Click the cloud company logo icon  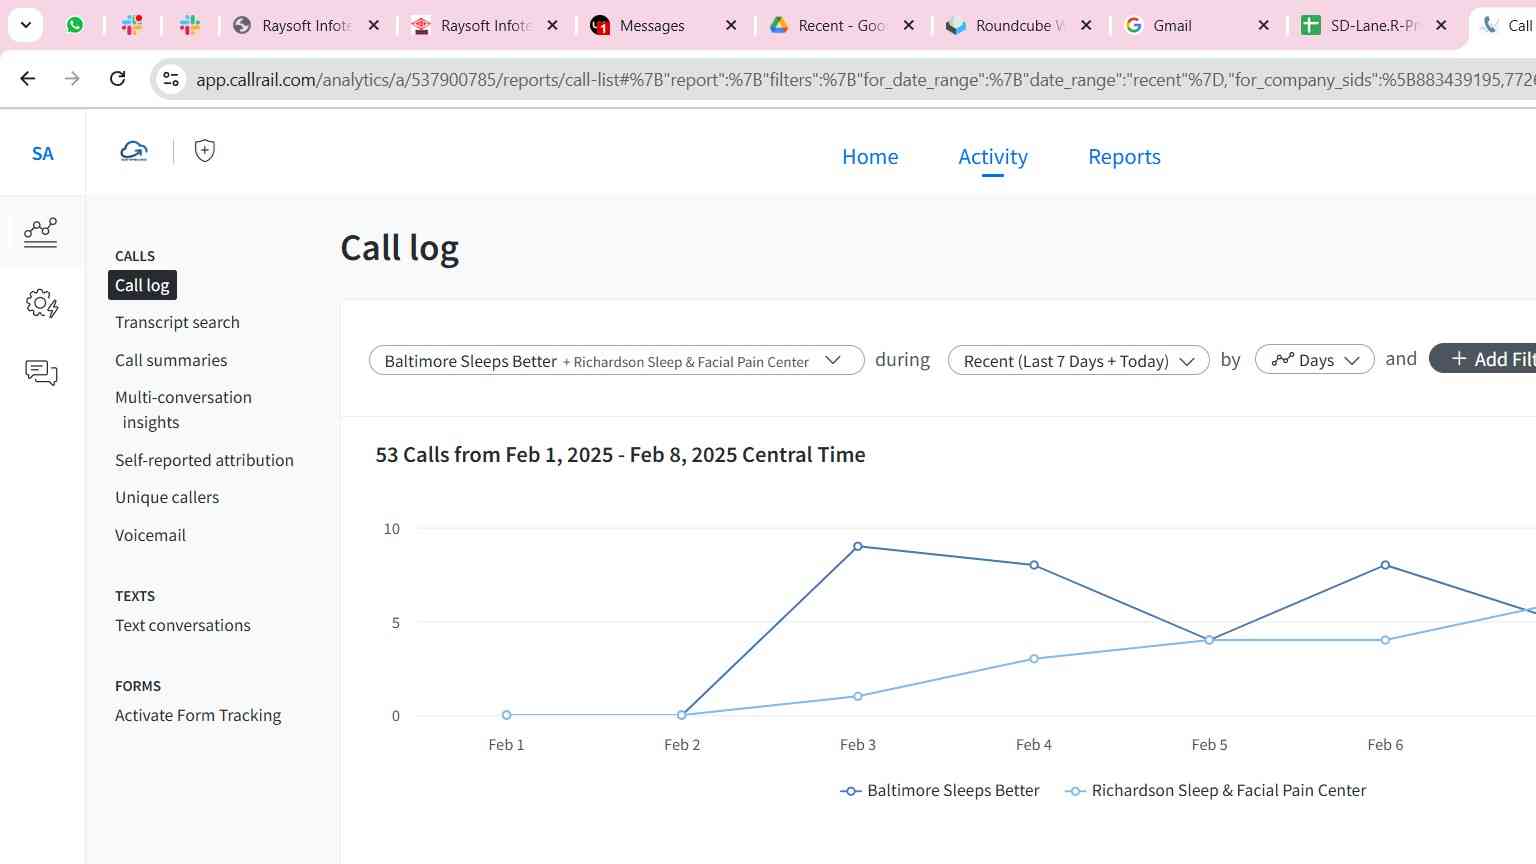point(134,151)
